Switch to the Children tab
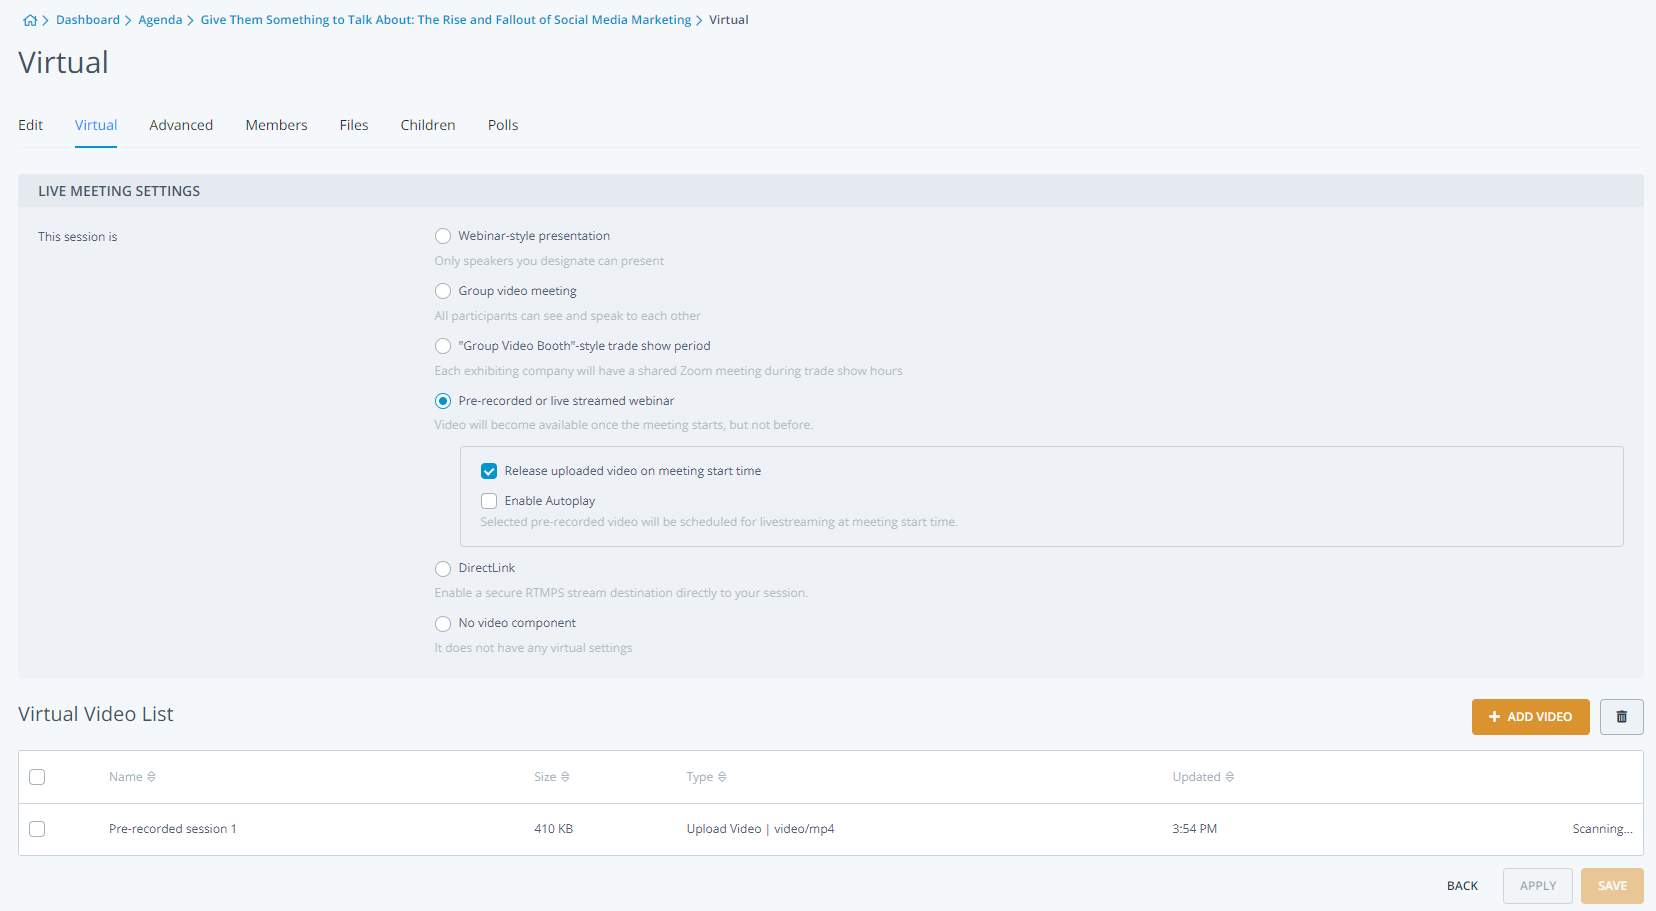 click(x=428, y=125)
